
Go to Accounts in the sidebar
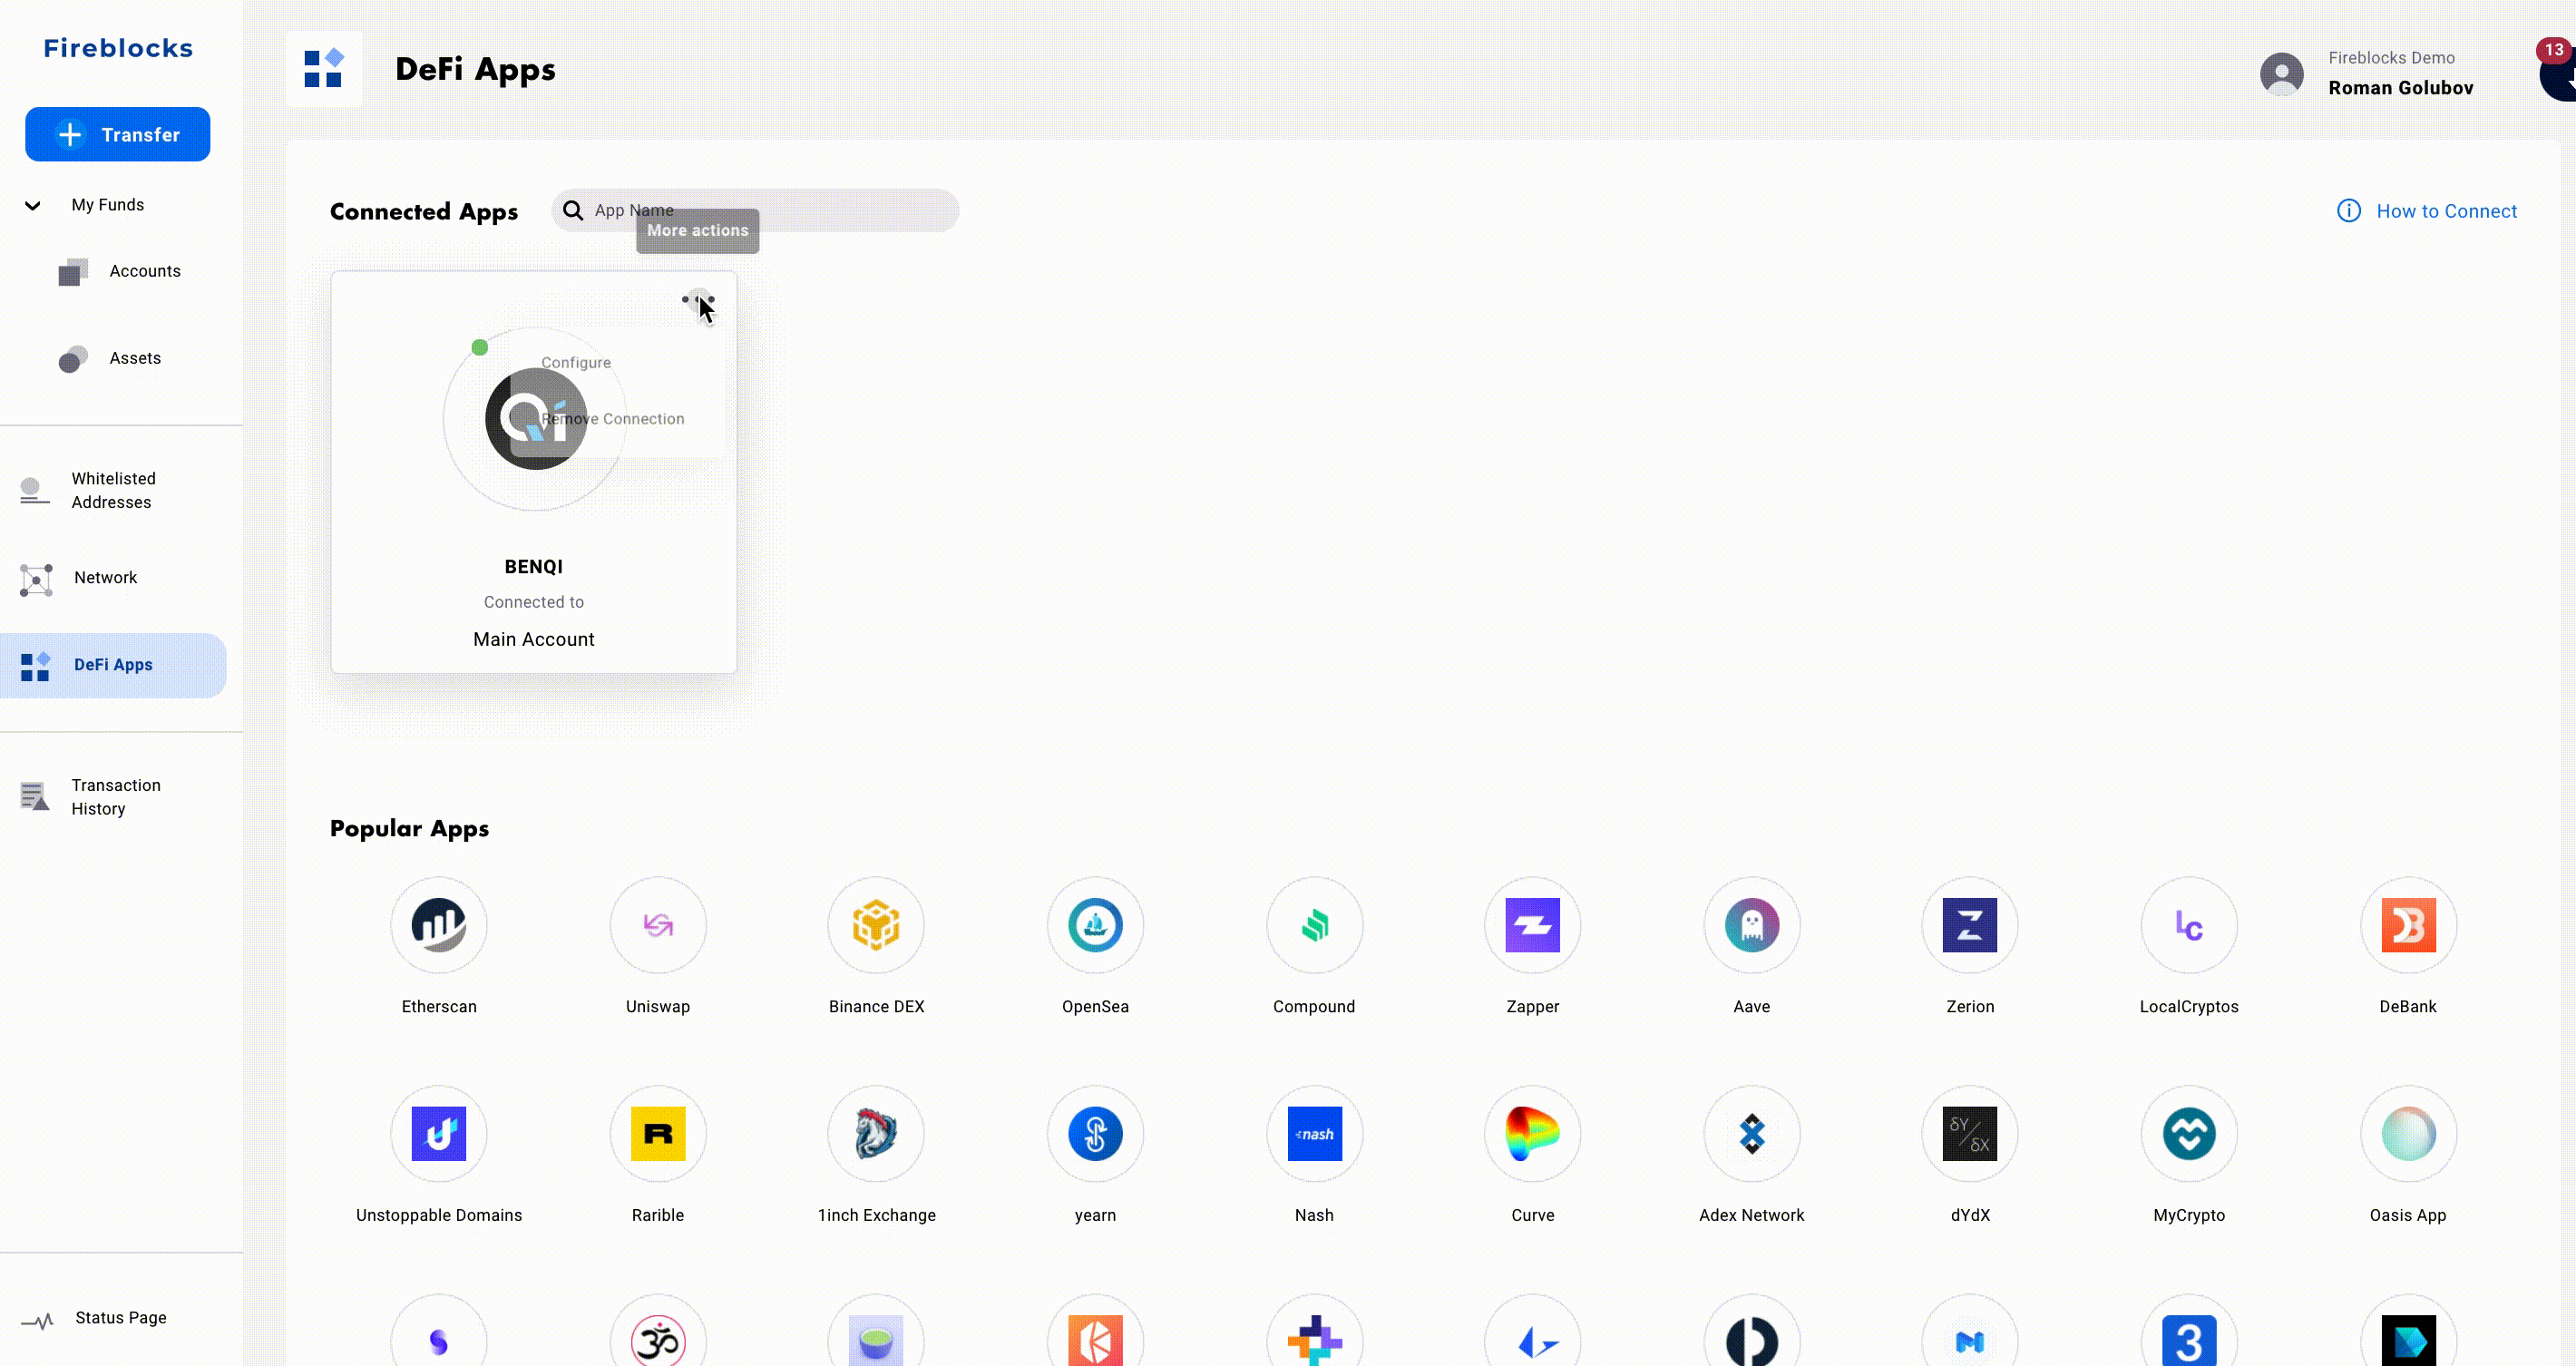pyautogui.click(x=120, y=271)
